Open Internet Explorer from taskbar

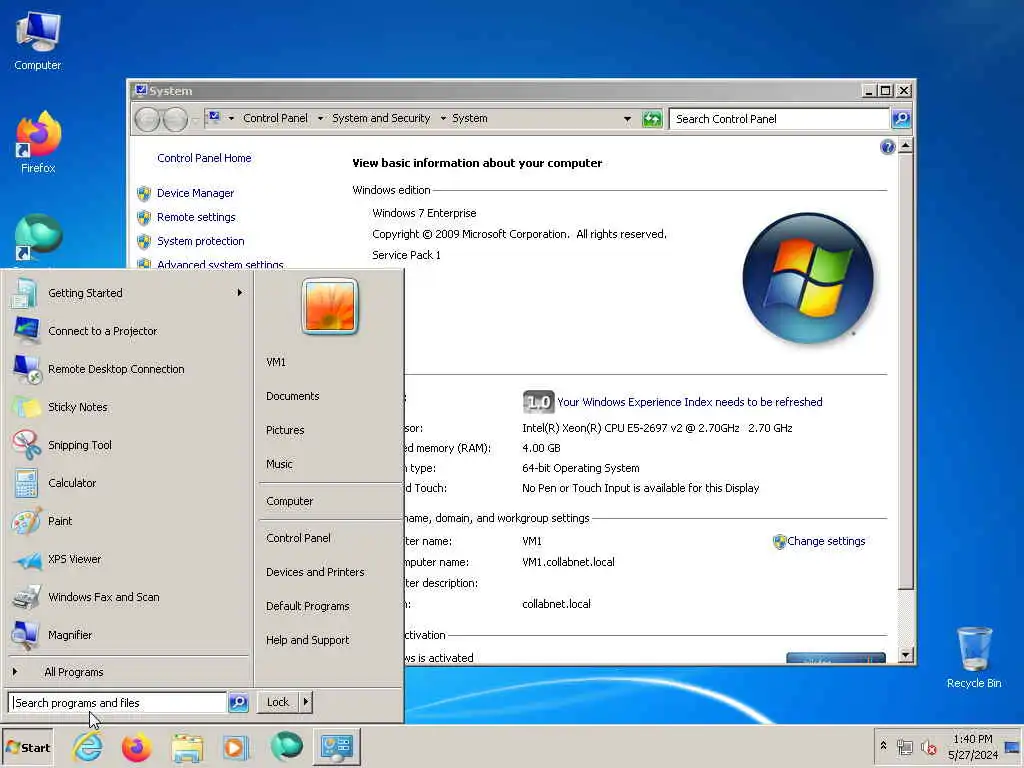pos(88,747)
